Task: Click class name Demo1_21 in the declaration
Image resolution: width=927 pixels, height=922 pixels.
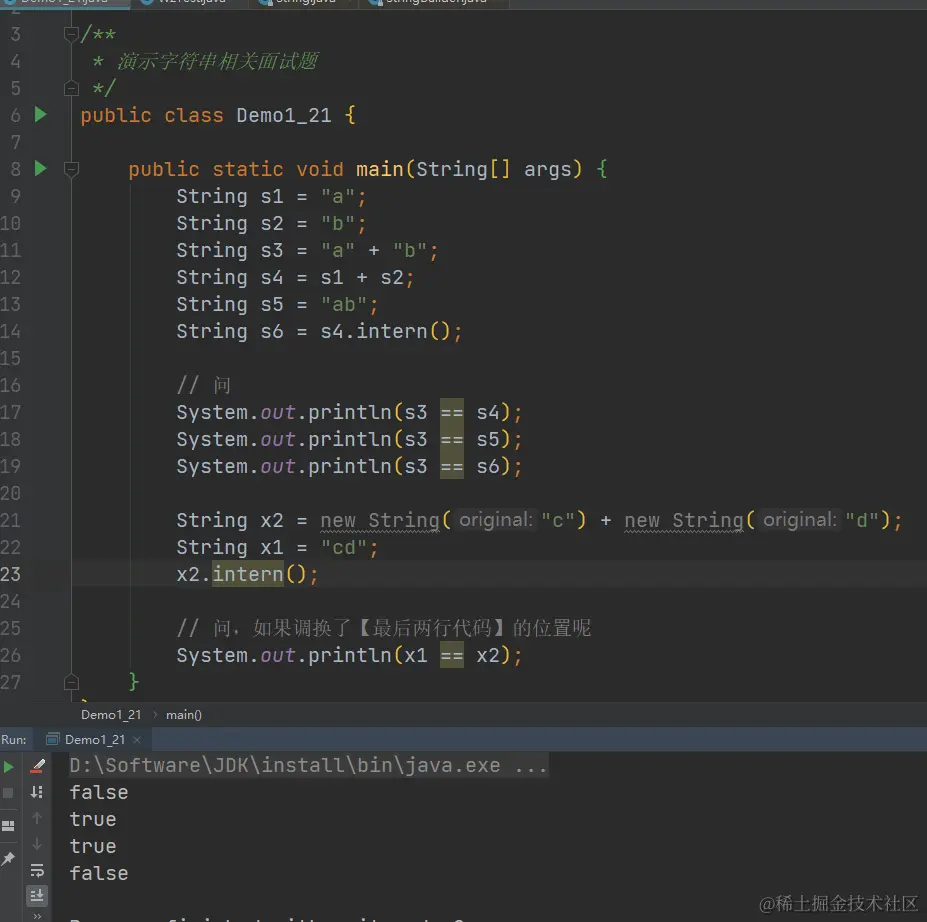Action: 284,115
